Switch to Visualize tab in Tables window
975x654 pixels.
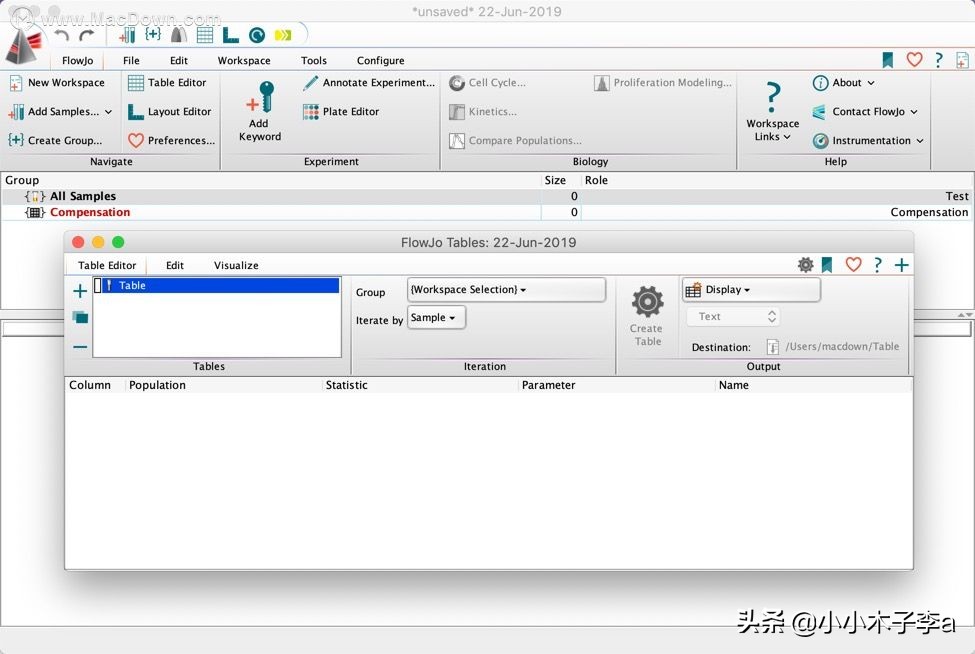[x=236, y=265]
